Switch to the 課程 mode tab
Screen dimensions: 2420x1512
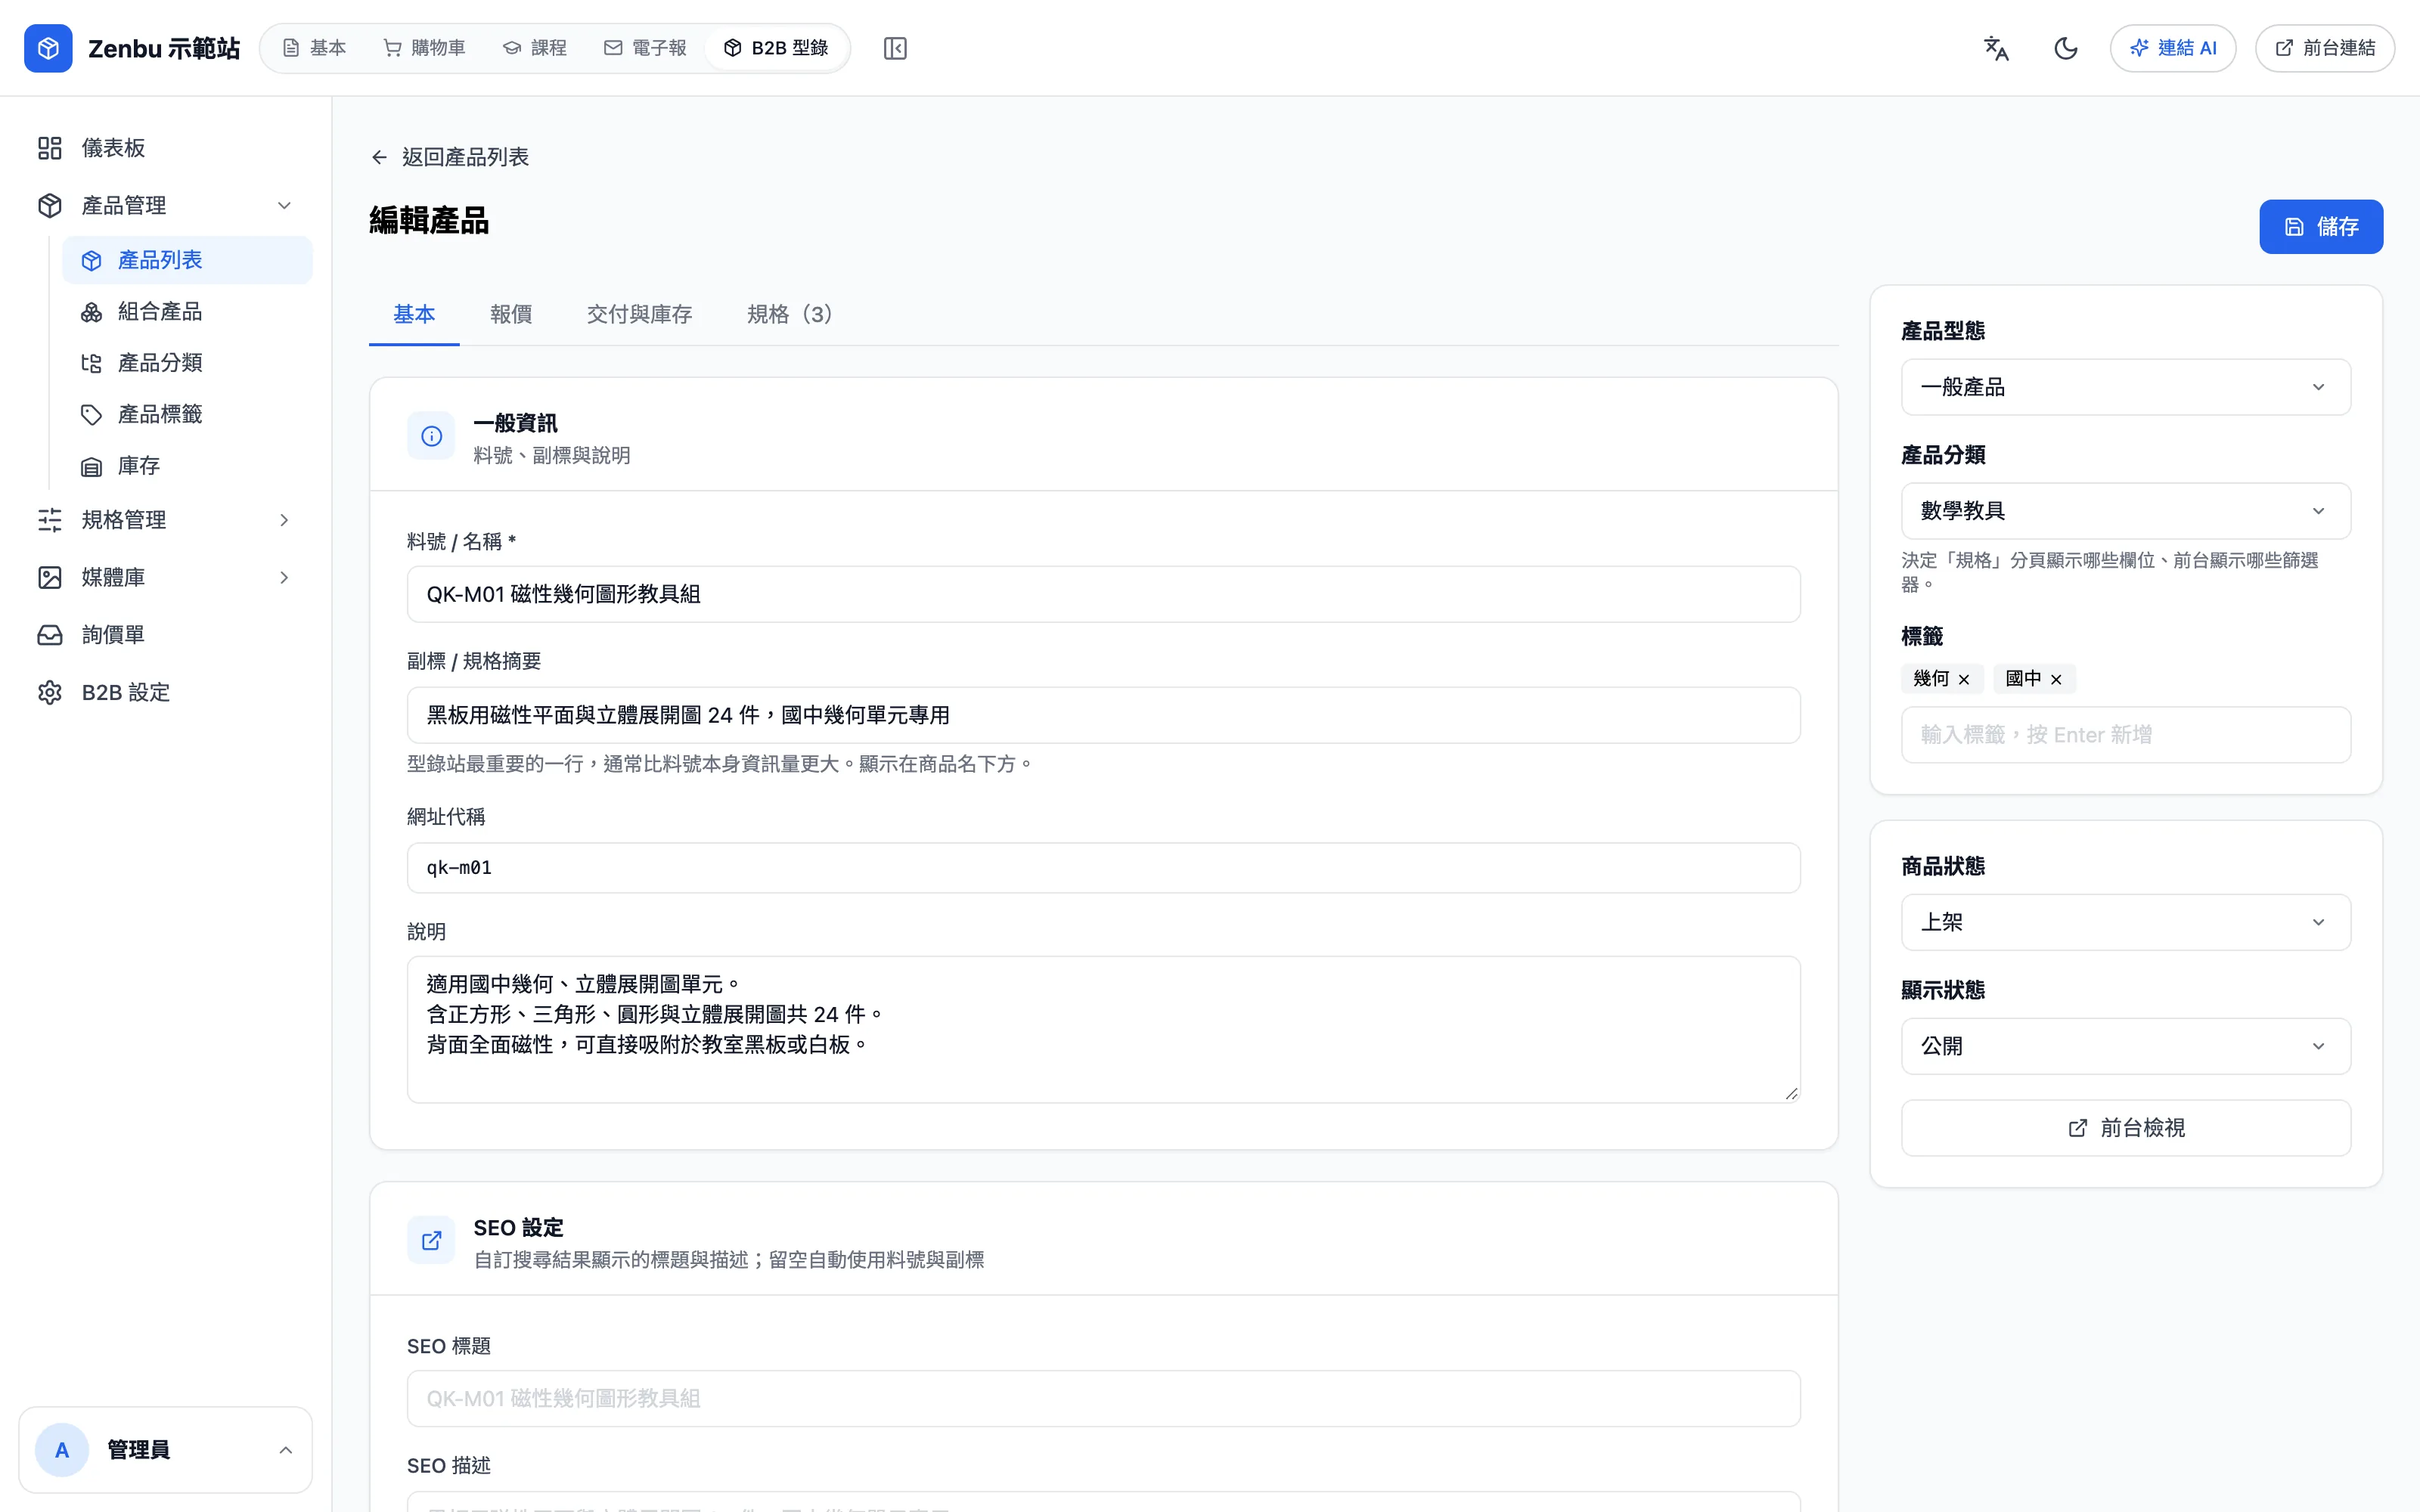click(x=535, y=48)
